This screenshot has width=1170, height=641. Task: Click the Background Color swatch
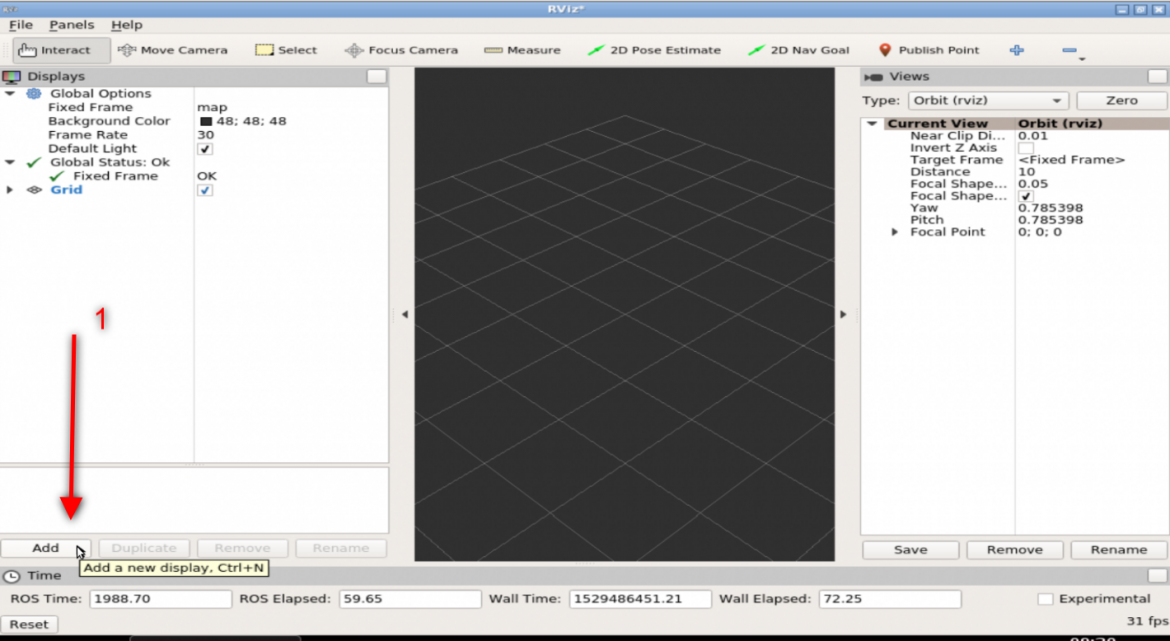(206, 121)
